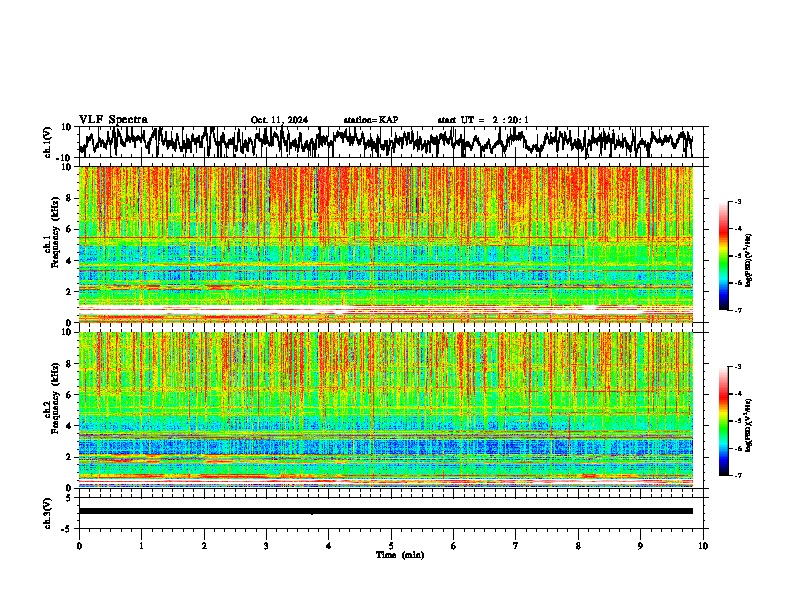Click the ch.2 spectrogram color scale bar
Viewport: 792px width, 612px height.
click(724, 421)
